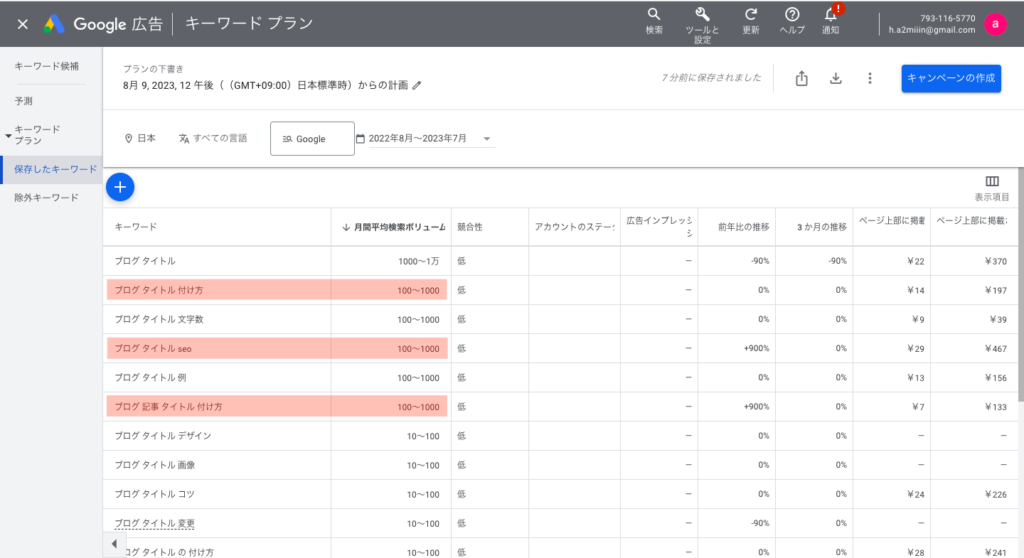Image resolution: width=1024 pixels, height=558 pixels.
Task: Click the share plan icon
Action: (801, 78)
